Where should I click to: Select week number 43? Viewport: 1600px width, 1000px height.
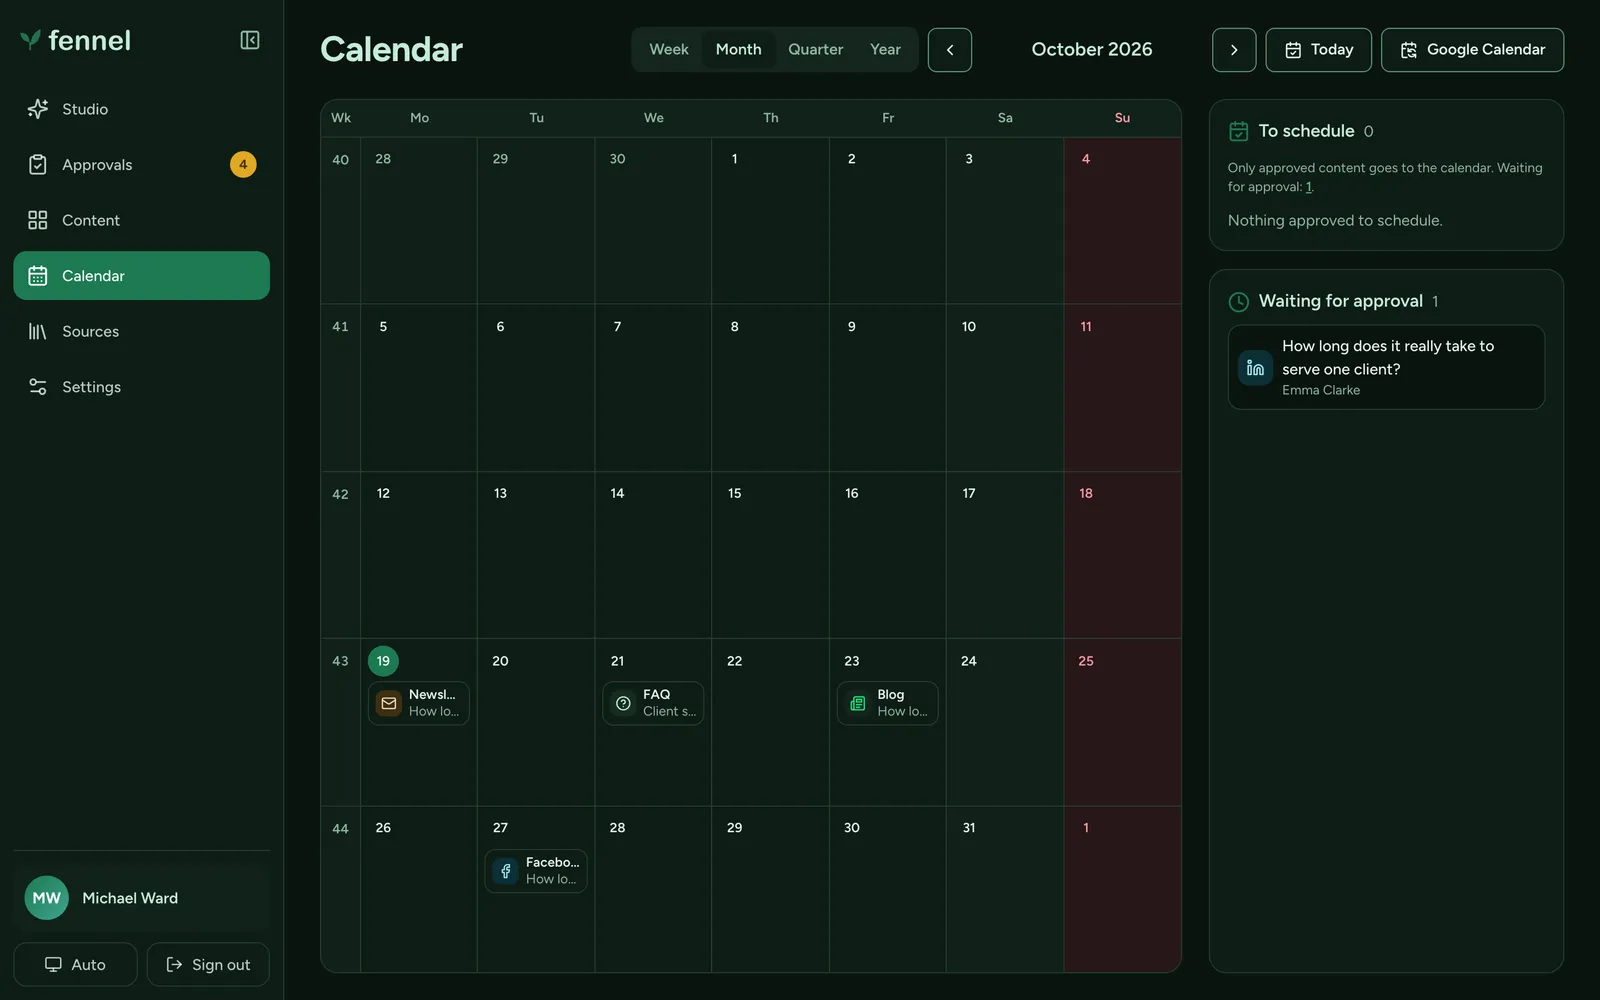coord(340,661)
